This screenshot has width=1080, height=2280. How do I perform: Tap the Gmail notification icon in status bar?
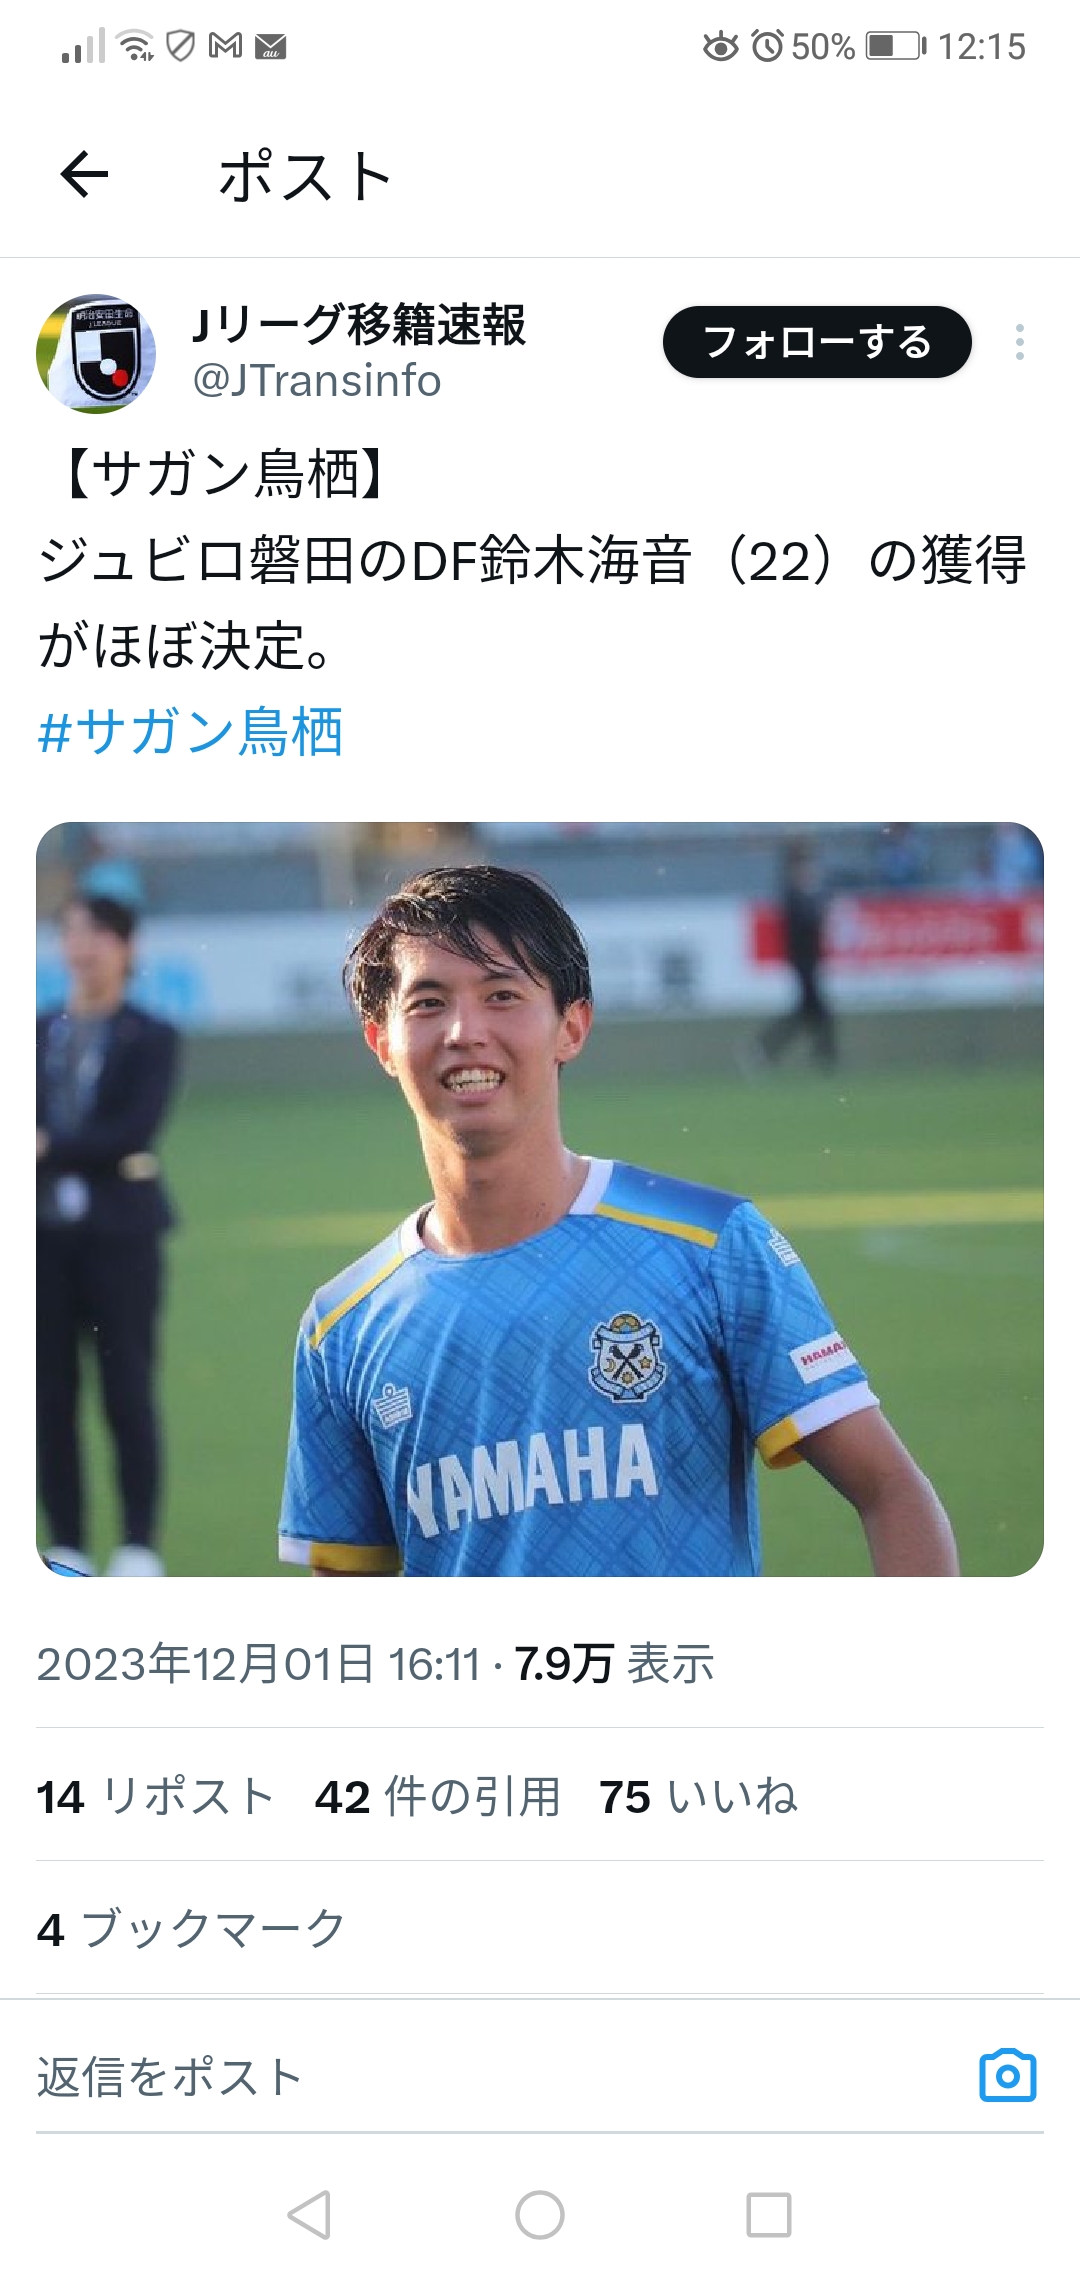tap(226, 46)
